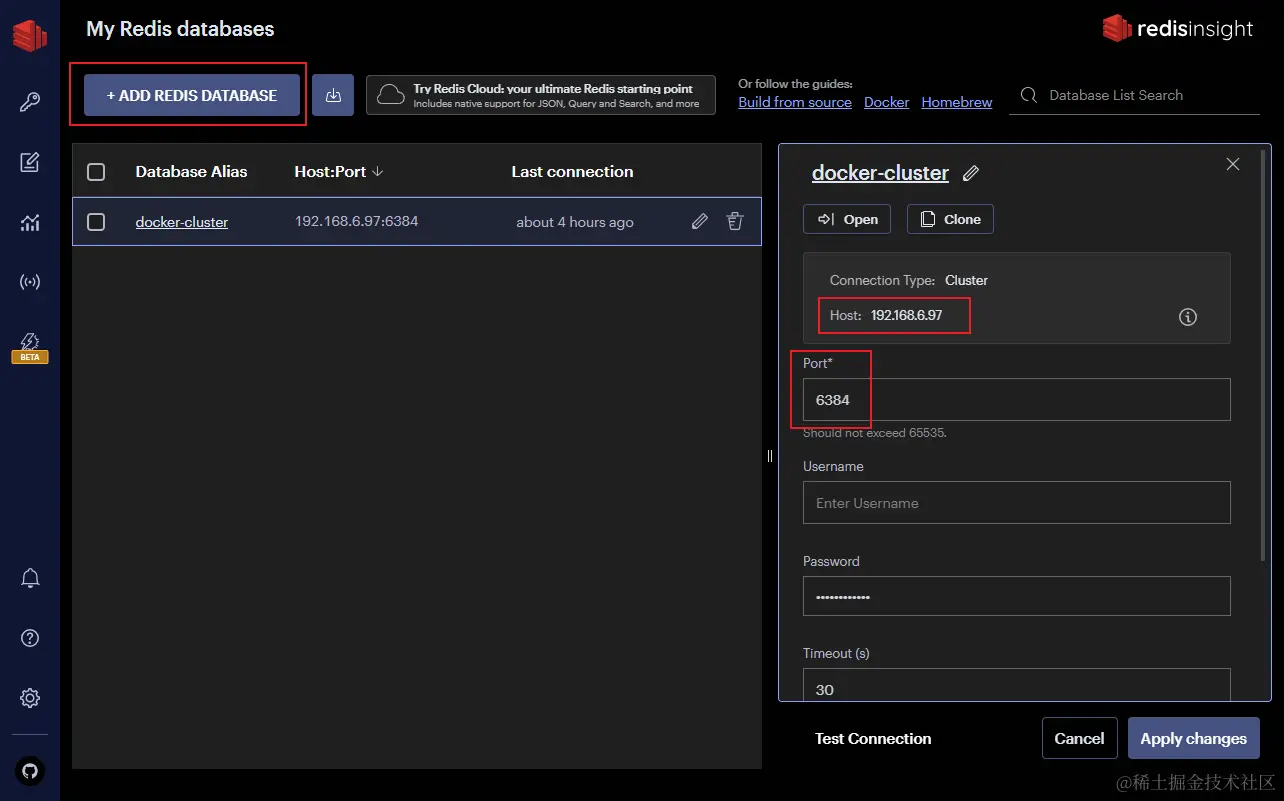Image resolution: width=1284 pixels, height=801 pixels.
Task: Click the redisinsight logo at top right
Action: click(x=1177, y=28)
